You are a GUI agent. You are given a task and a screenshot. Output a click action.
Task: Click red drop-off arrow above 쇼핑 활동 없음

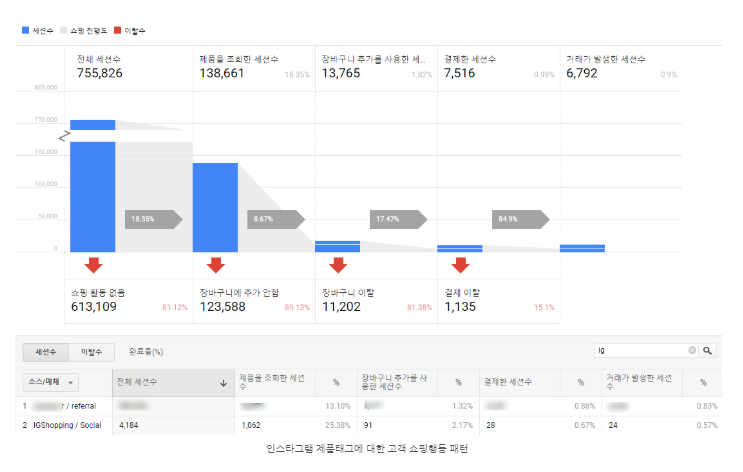93,265
